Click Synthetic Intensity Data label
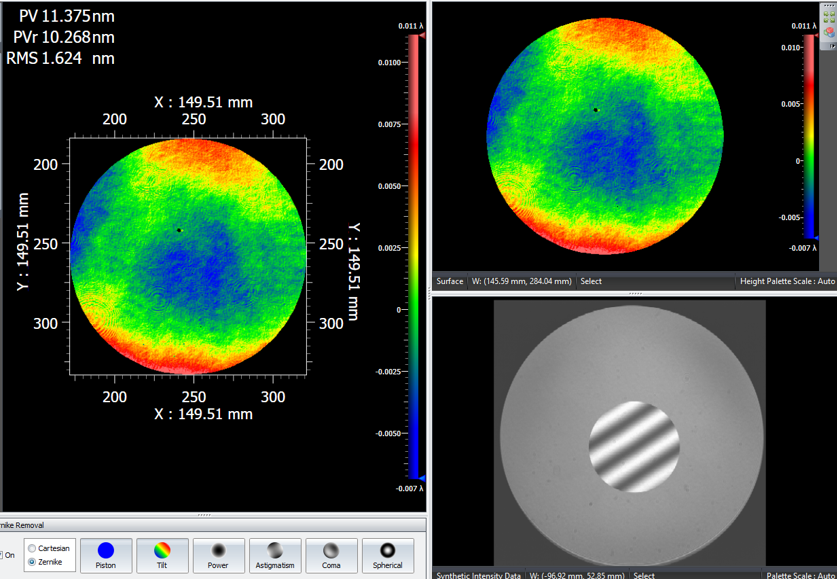Image resolution: width=837 pixels, height=579 pixels. click(479, 575)
